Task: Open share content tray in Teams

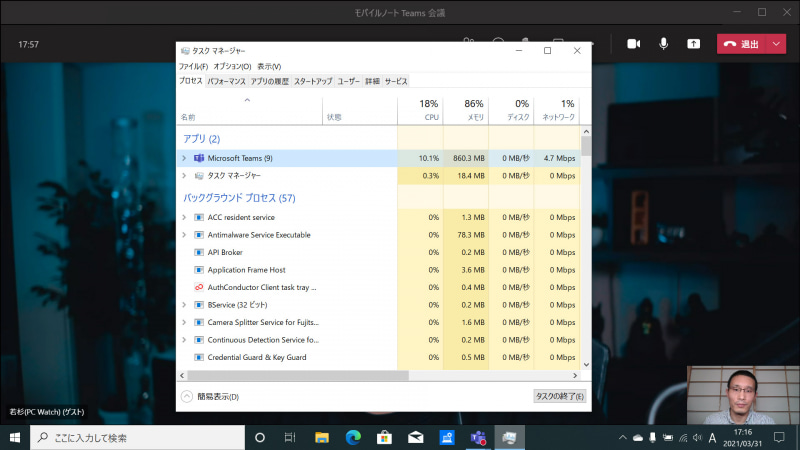Action: (x=693, y=44)
